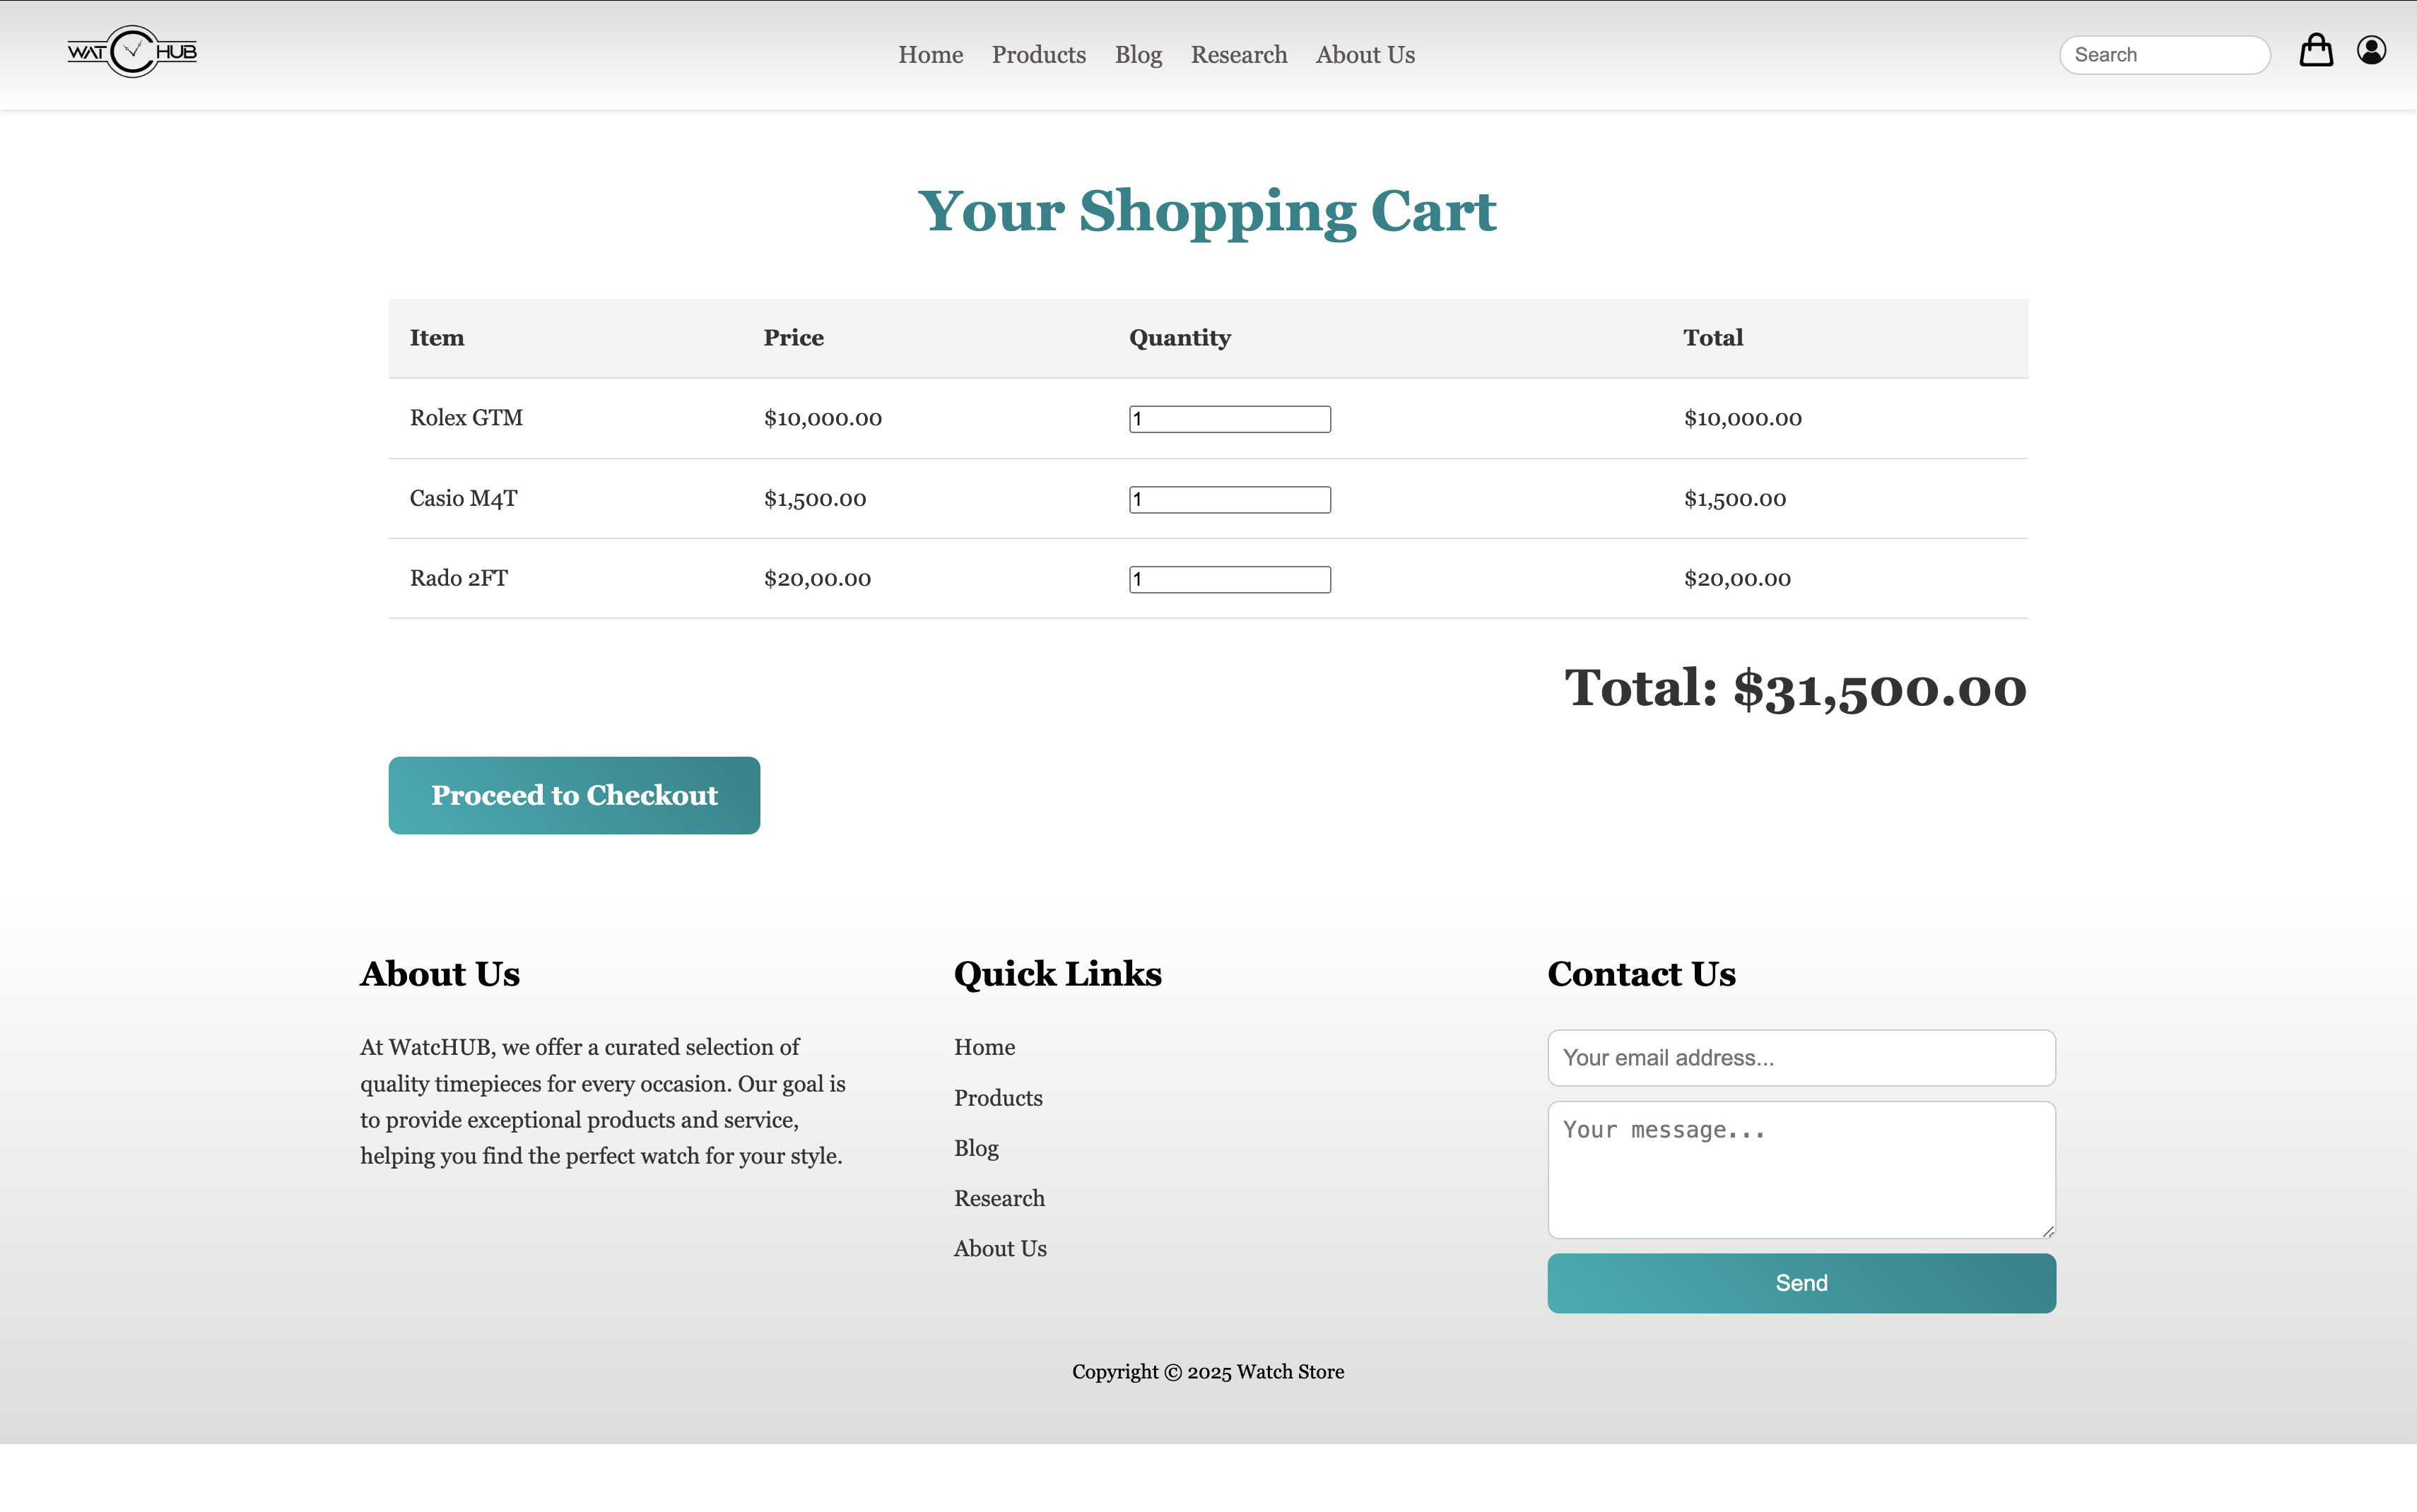Click the Home footer quick link

point(984,1047)
